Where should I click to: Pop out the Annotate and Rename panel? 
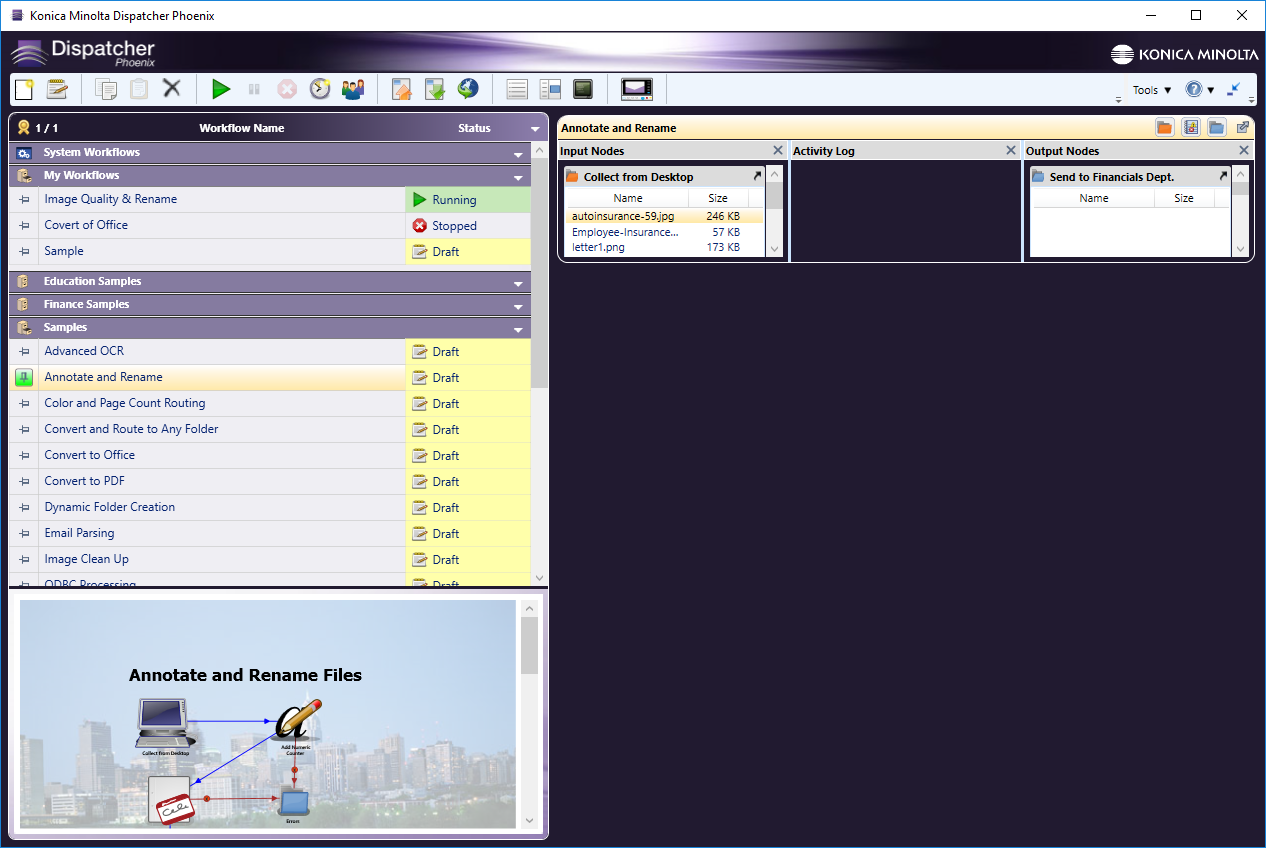[x=1243, y=127]
